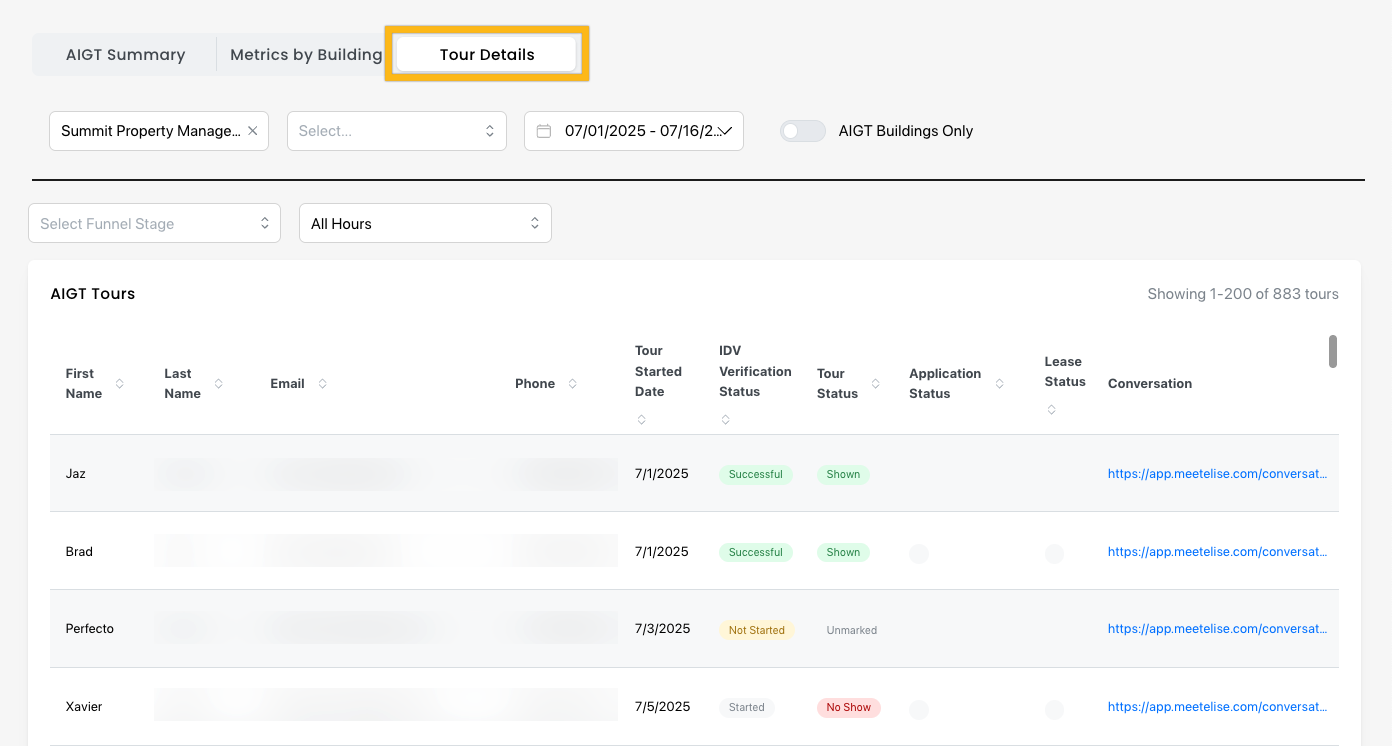Image resolution: width=1392 pixels, height=746 pixels.
Task: Sort by IDV Verification Status
Action: [x=725, y=420]
